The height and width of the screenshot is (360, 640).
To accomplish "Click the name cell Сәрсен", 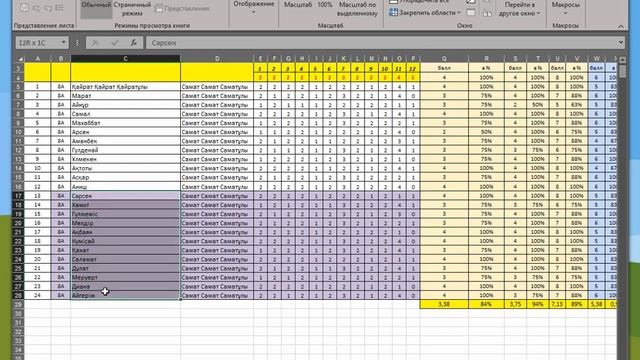I will 125,196.
